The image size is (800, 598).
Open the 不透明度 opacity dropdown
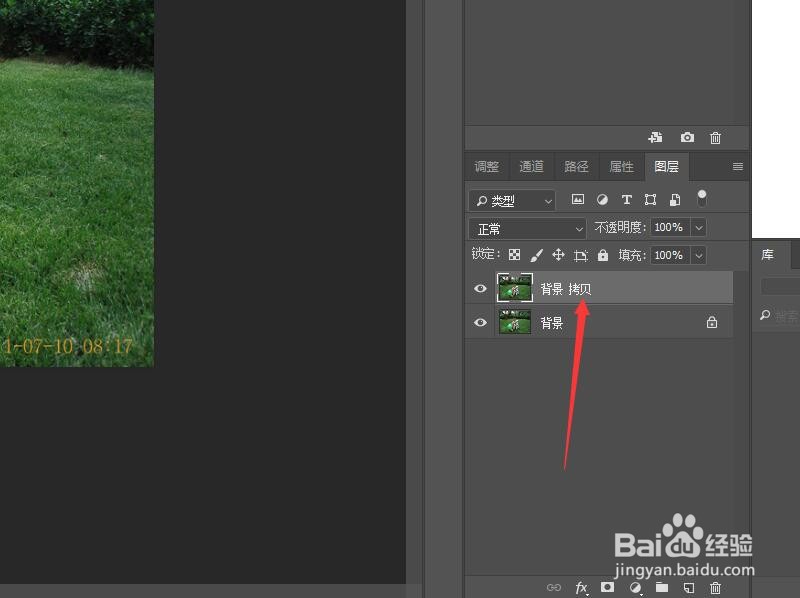(700, 228)
